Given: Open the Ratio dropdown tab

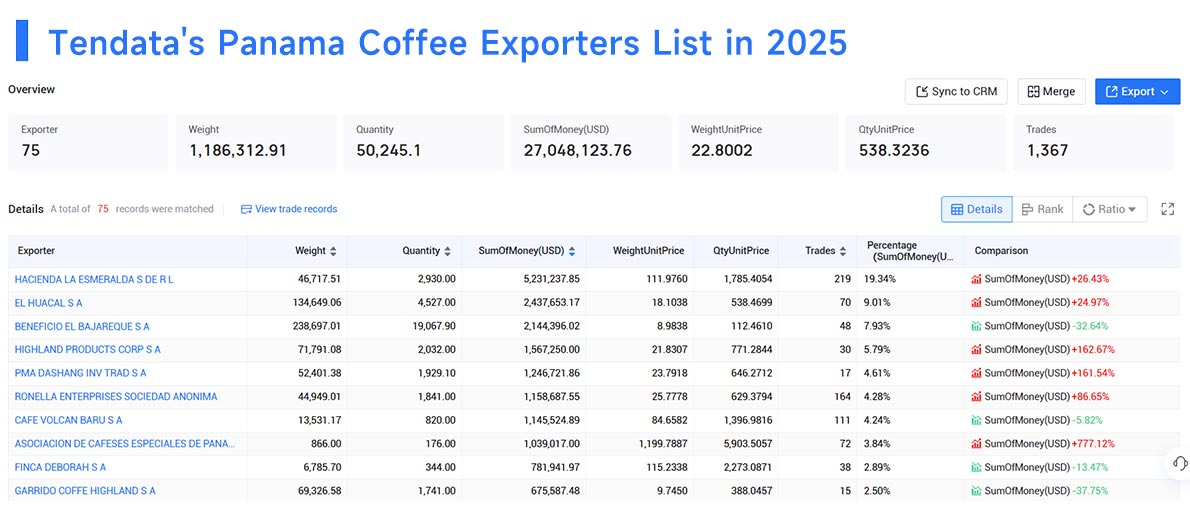Looking at the screenshot, I should pos(1109,209).
